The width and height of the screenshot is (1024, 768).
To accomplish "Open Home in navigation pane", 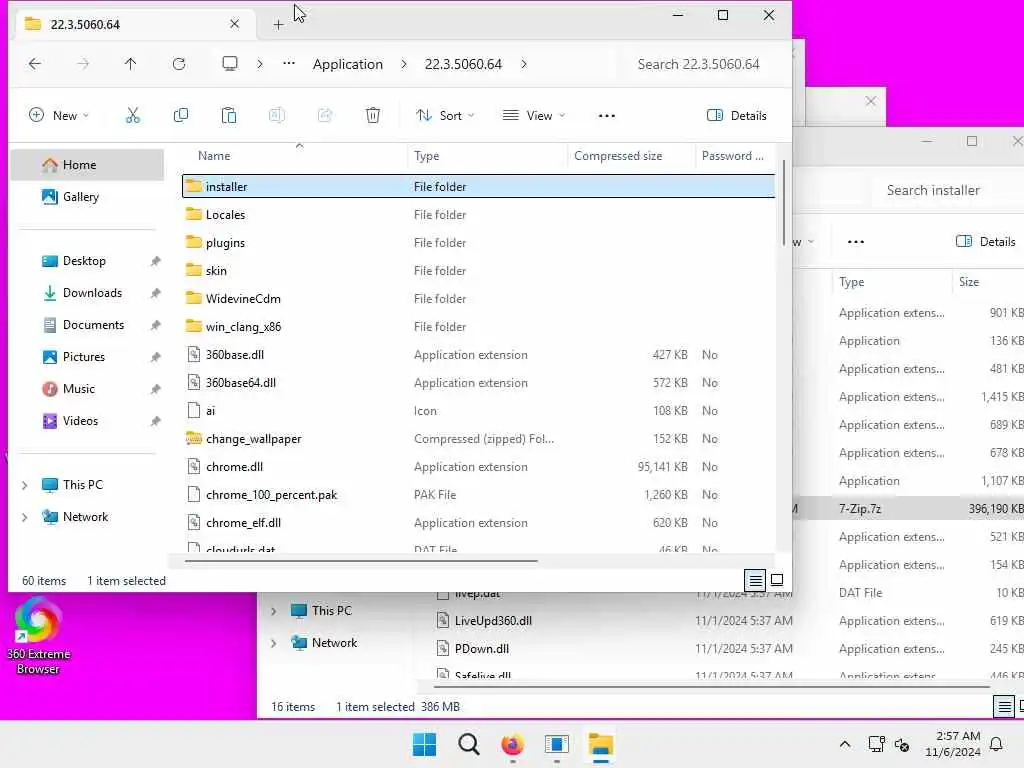I will point(87,165).
